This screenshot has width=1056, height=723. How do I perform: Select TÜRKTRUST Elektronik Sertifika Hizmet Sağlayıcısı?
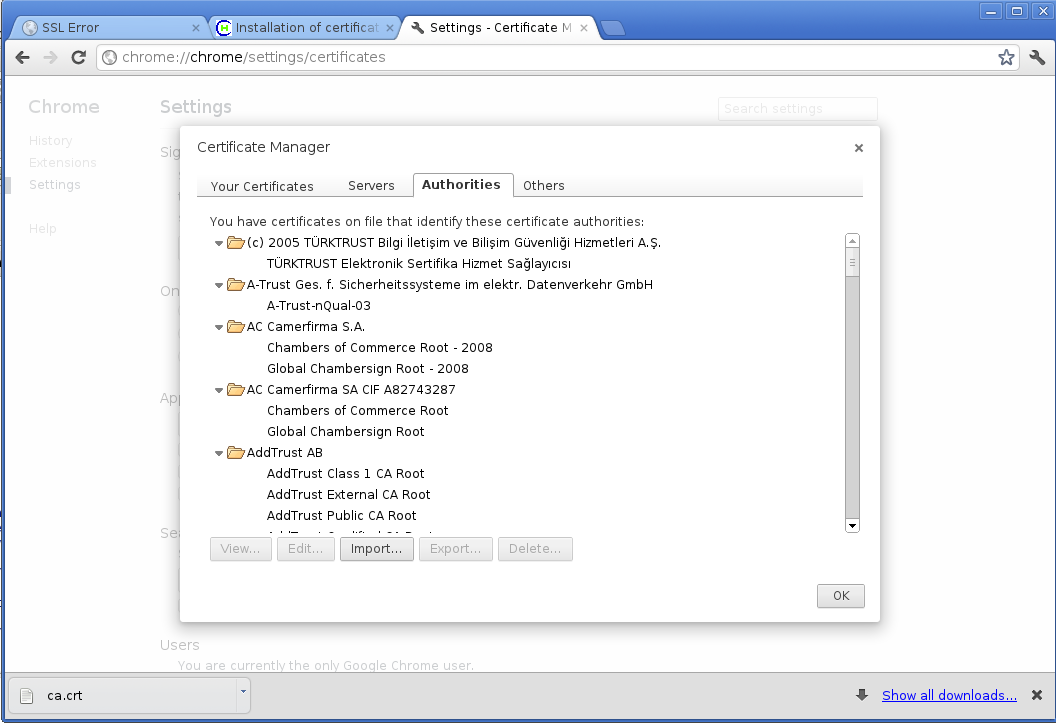[419, 263]
